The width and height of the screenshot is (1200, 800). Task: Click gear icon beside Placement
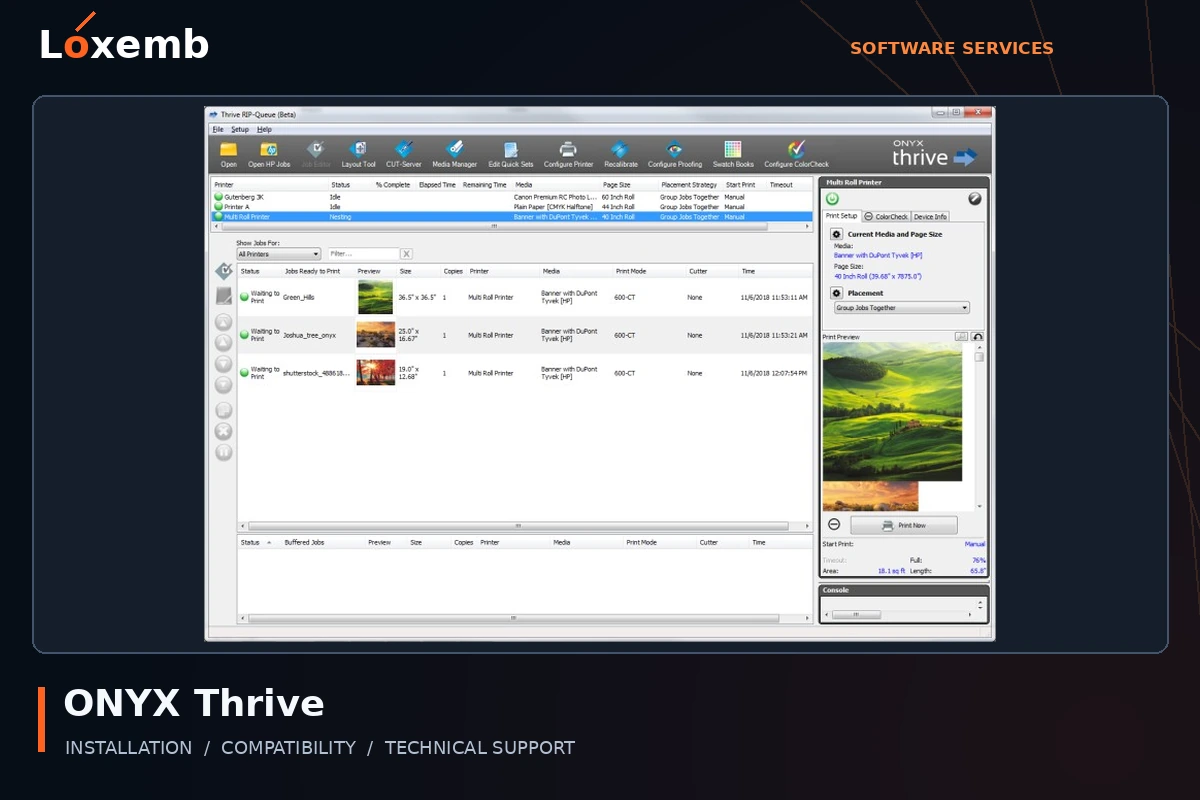837,293
